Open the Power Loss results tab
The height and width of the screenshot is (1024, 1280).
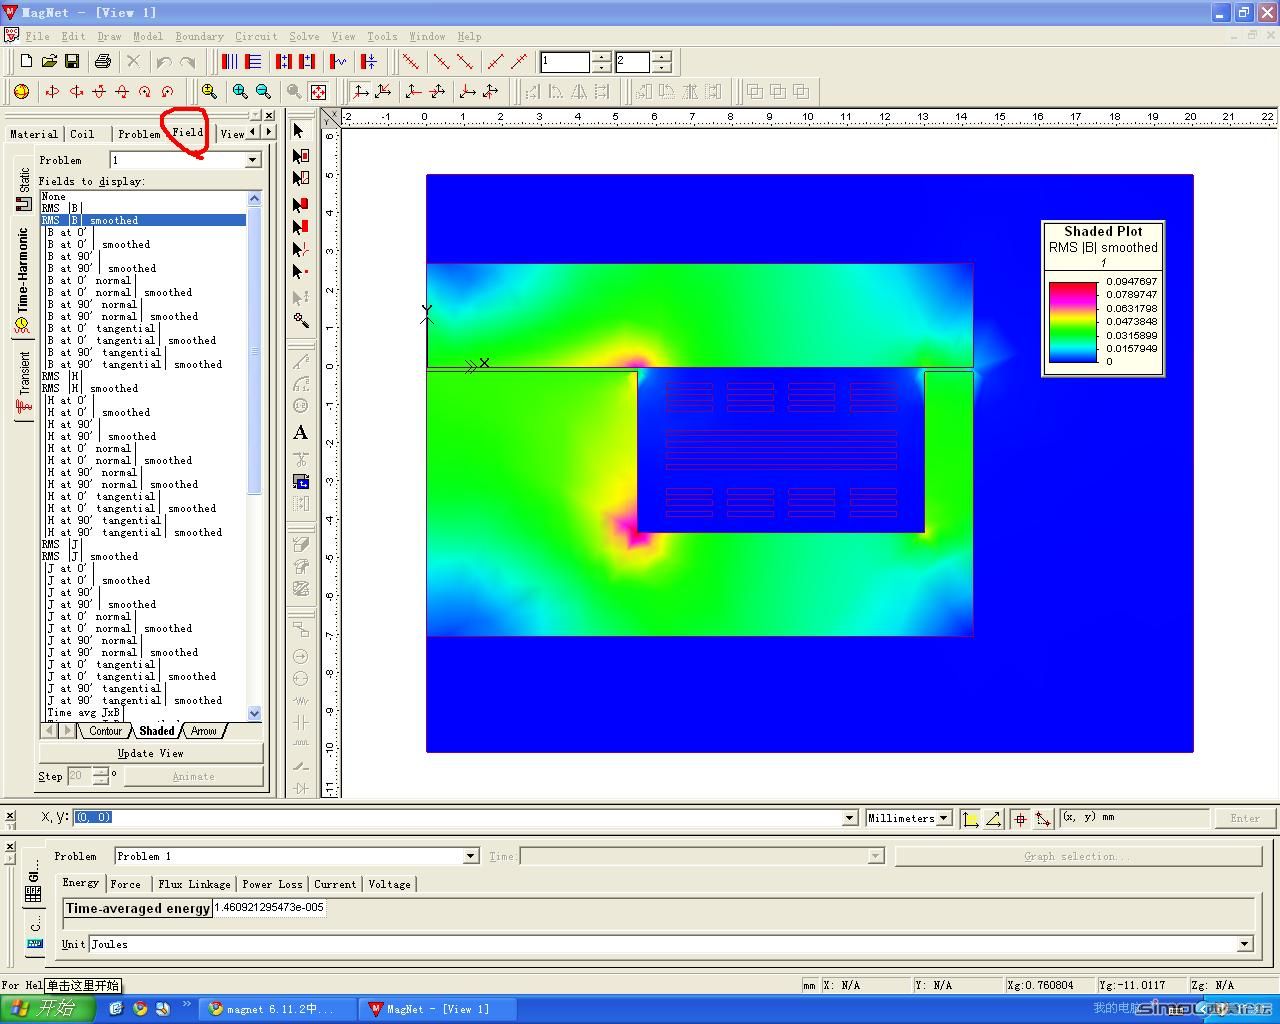(272, 884)
